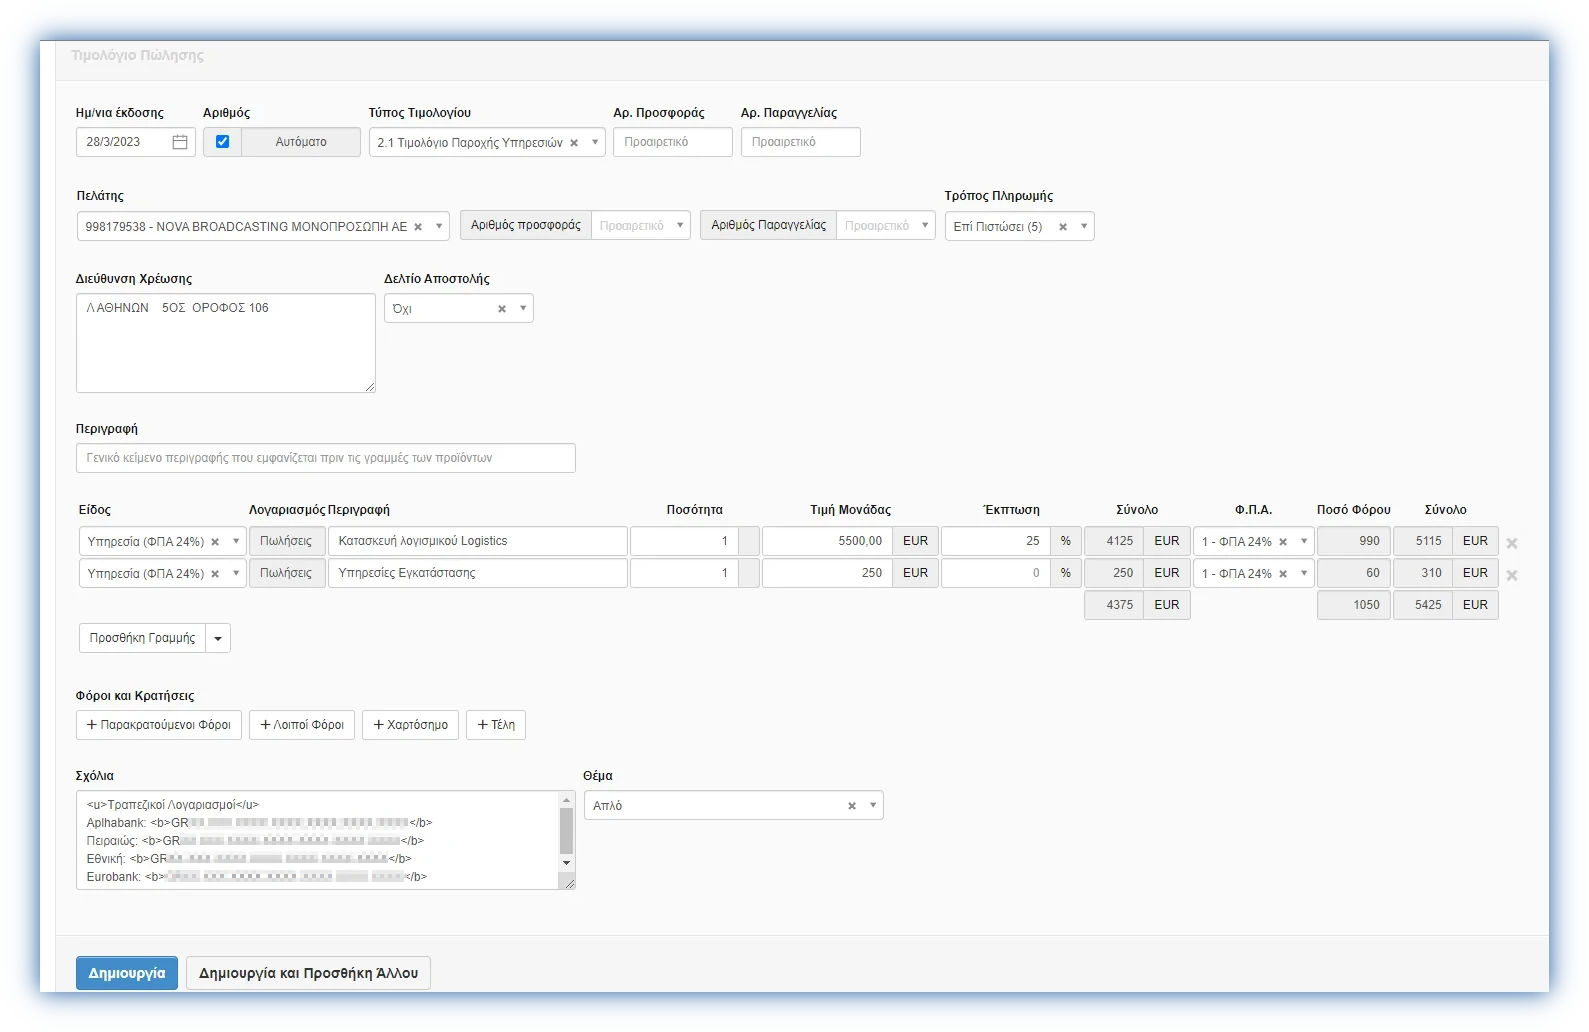Open the Προσθήκη Γραμμής split arrow

pyautogui.click(x=218, y=638)
